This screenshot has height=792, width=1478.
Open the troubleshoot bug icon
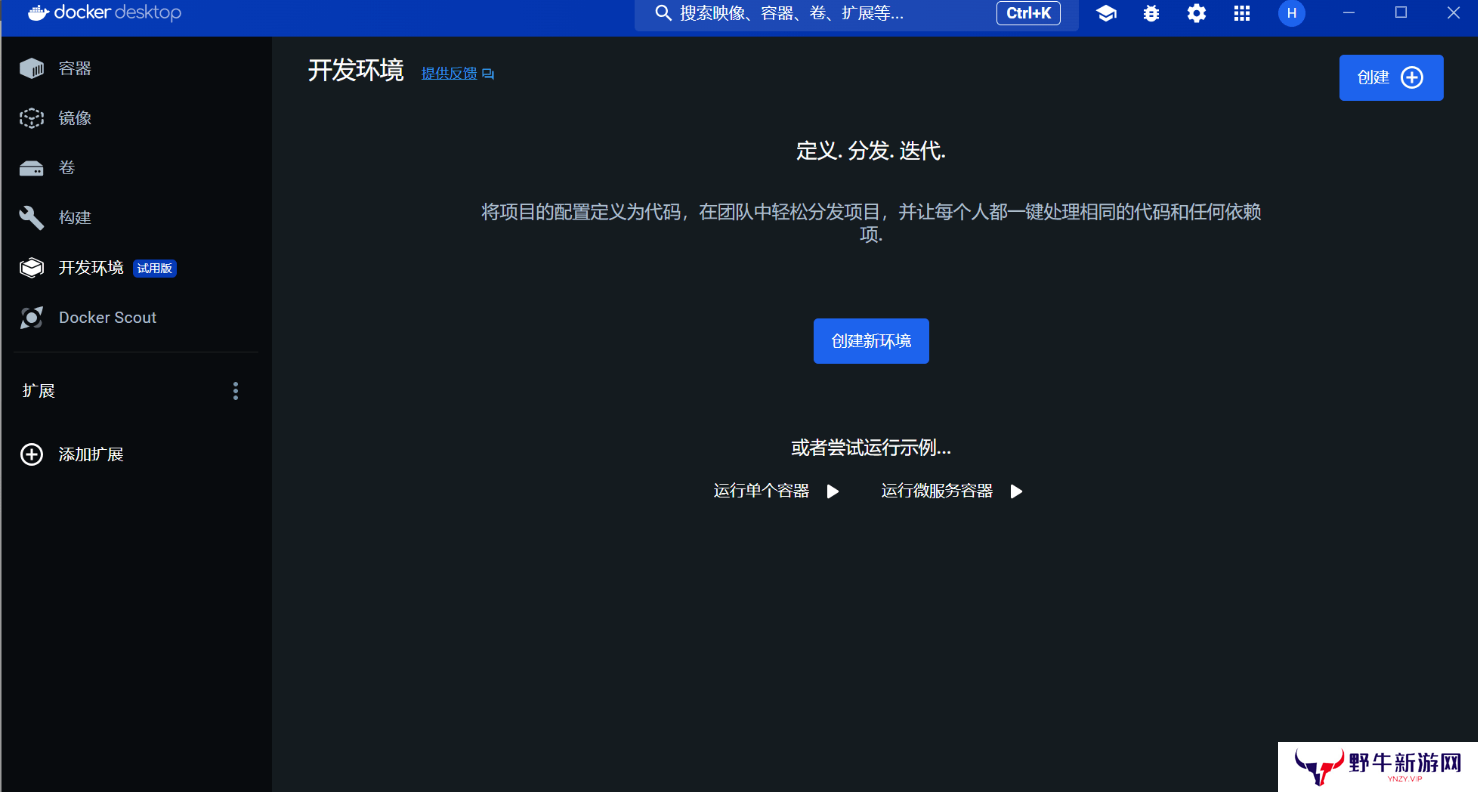tap(1151, 13)
